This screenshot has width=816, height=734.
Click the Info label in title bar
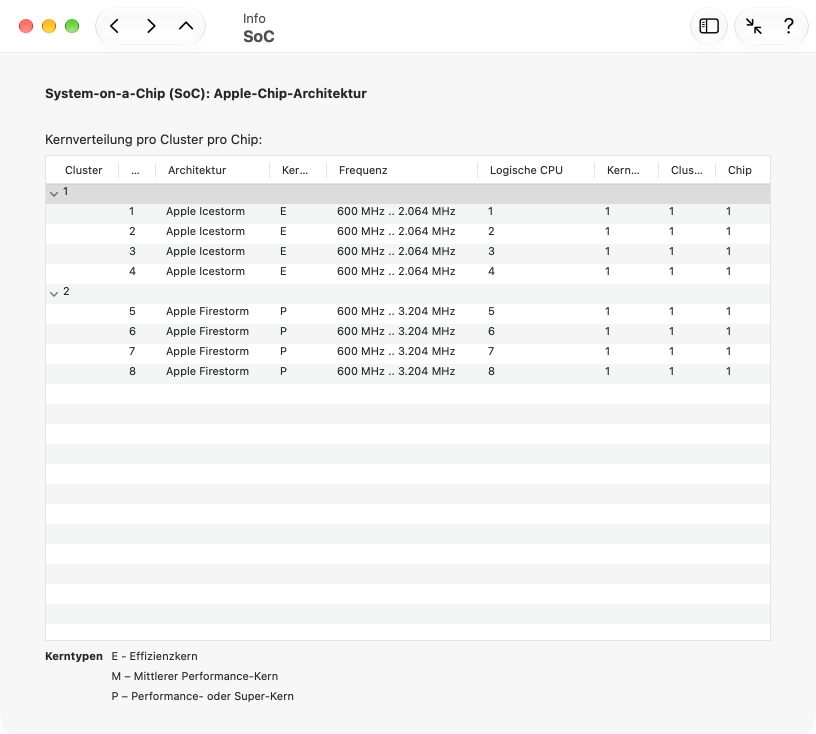point(254,19)
